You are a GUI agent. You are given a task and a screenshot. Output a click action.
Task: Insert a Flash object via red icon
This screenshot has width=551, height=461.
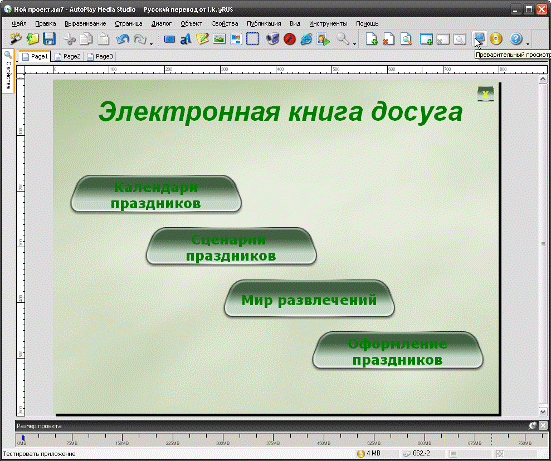pos(290,39)
